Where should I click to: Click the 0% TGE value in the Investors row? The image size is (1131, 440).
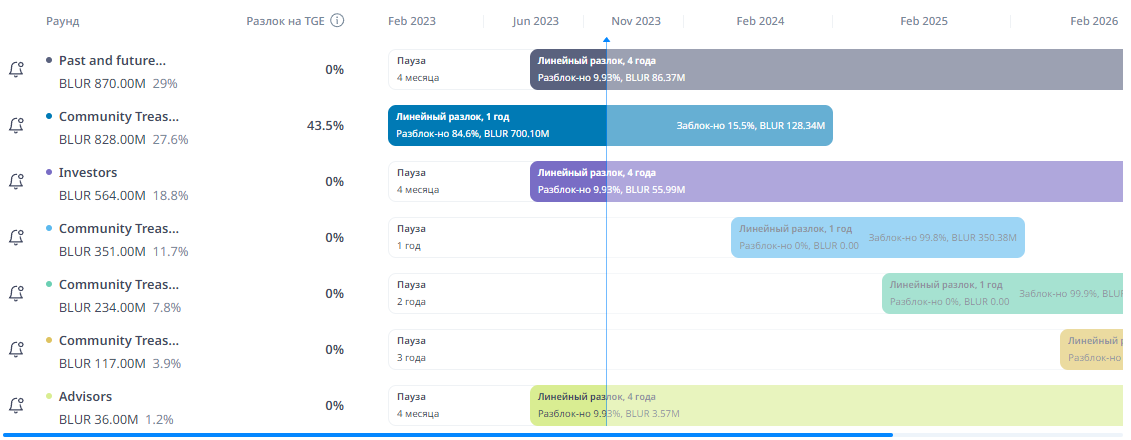click(x=335, y=182)
